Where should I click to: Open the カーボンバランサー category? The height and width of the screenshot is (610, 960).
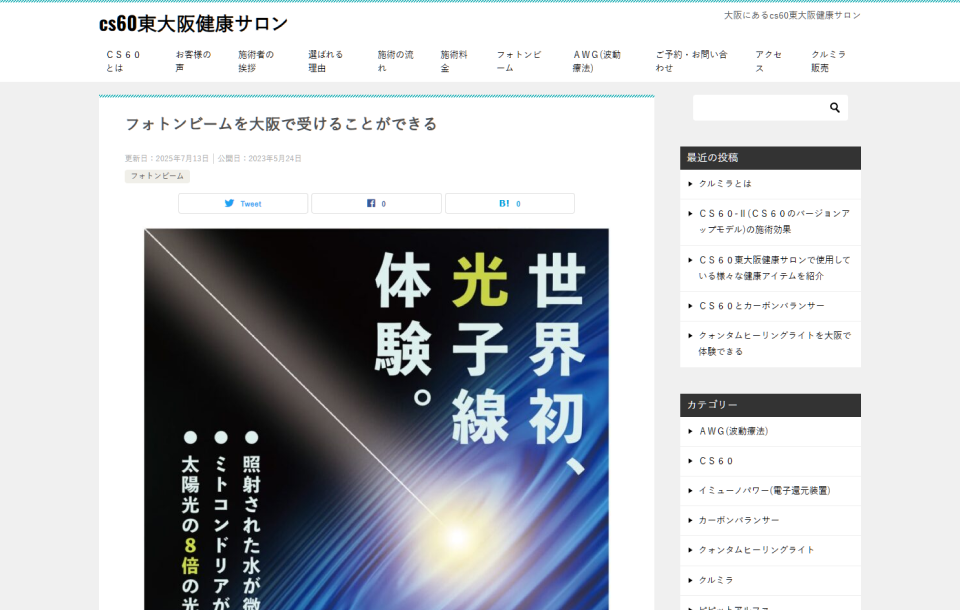coord(738,521)
